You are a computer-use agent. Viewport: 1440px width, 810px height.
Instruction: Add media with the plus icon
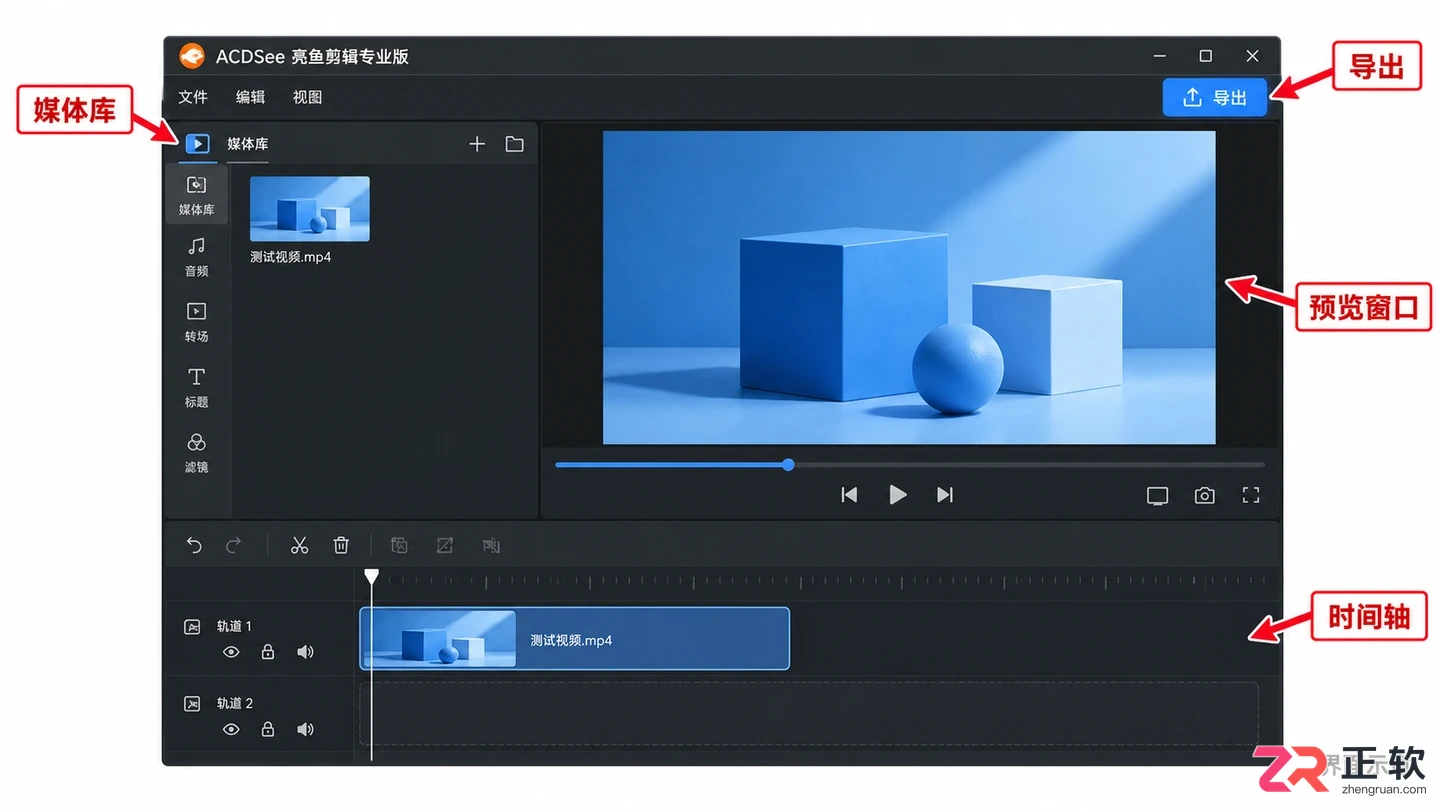pos(477,144)
